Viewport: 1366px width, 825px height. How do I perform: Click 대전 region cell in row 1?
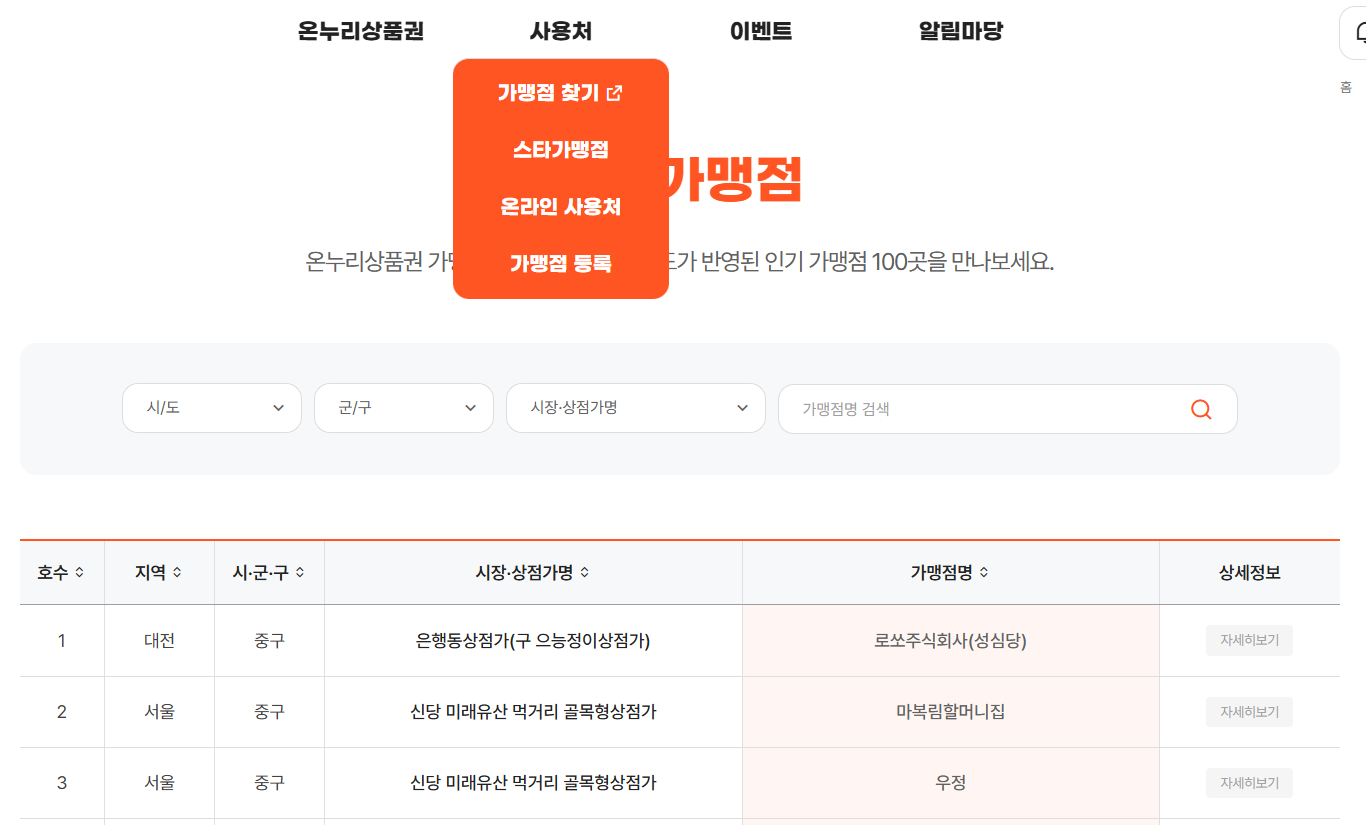[x=159, y=641]
